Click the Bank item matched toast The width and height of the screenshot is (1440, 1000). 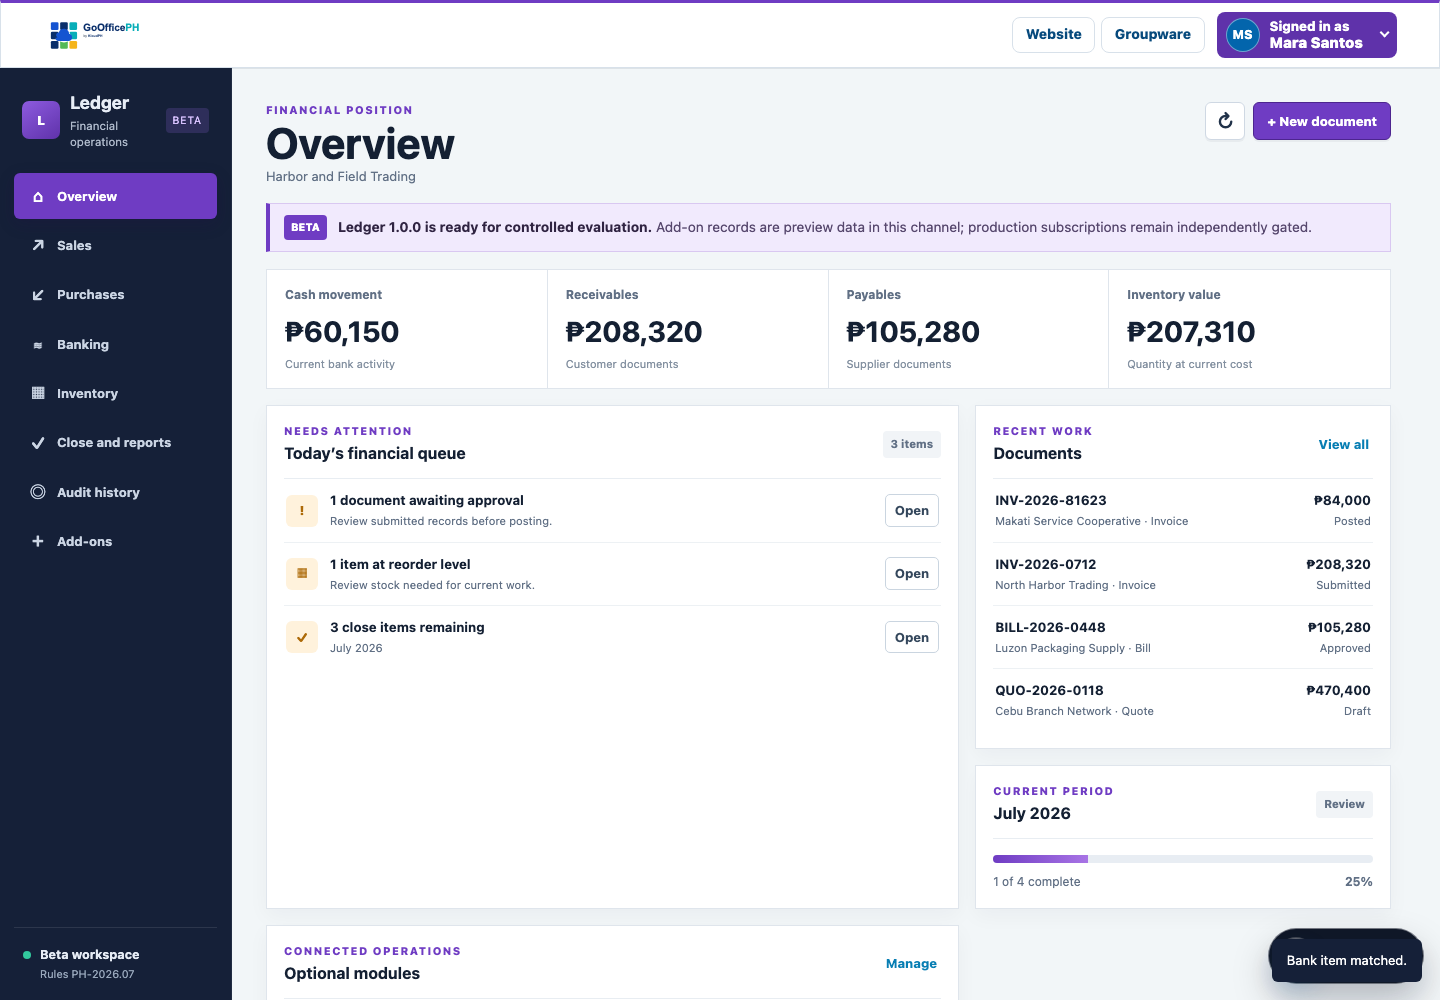(x=1346, y=960)
